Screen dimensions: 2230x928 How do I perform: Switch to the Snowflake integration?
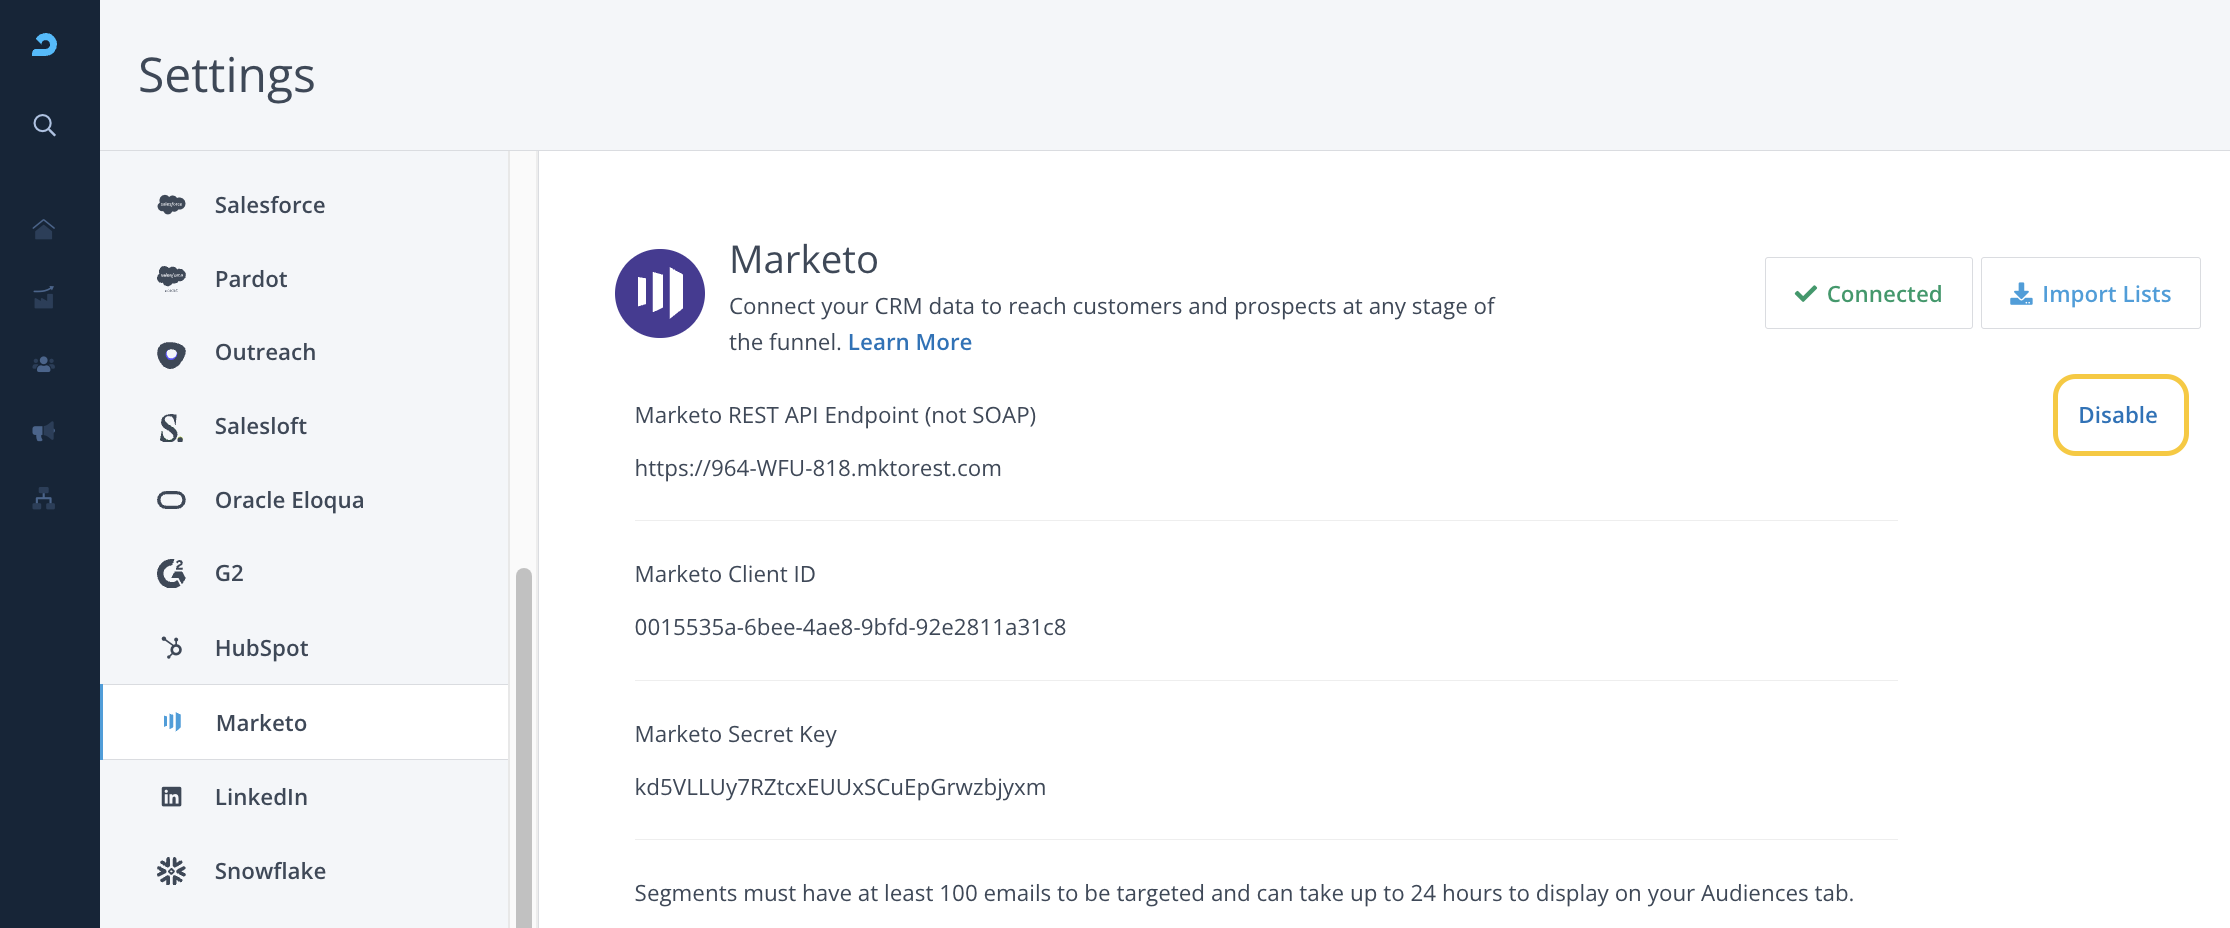[305, 871]
